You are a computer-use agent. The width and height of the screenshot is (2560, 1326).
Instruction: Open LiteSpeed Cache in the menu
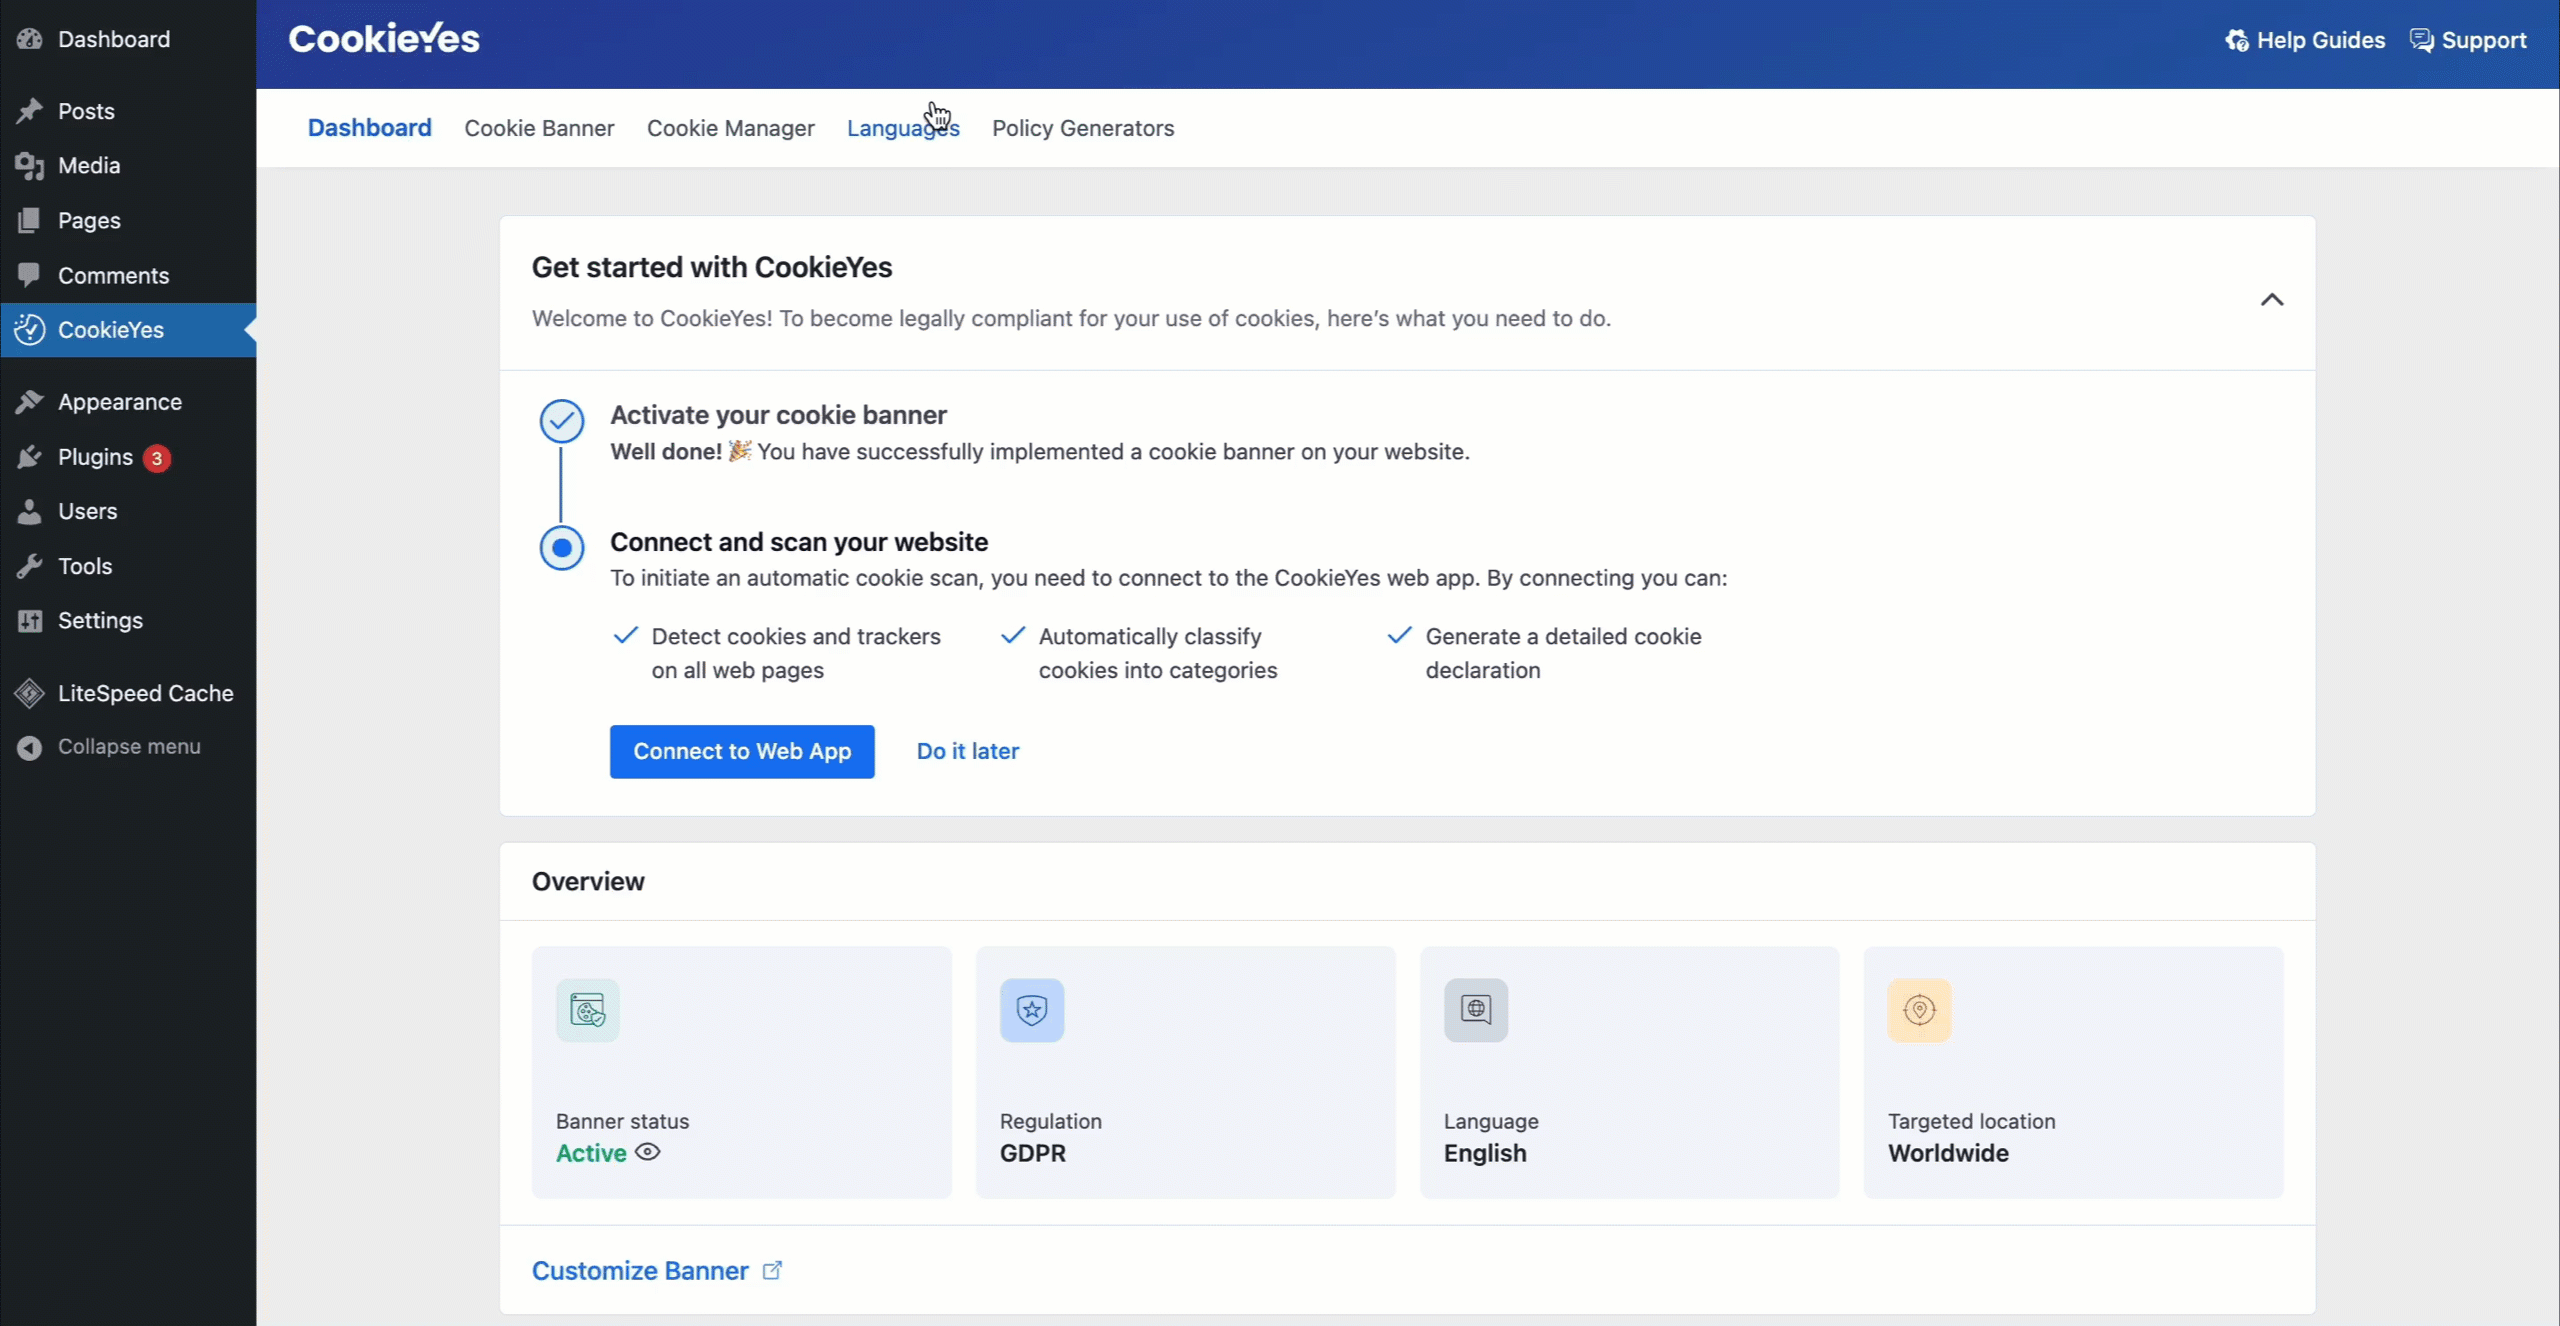(x=128, y=693)
